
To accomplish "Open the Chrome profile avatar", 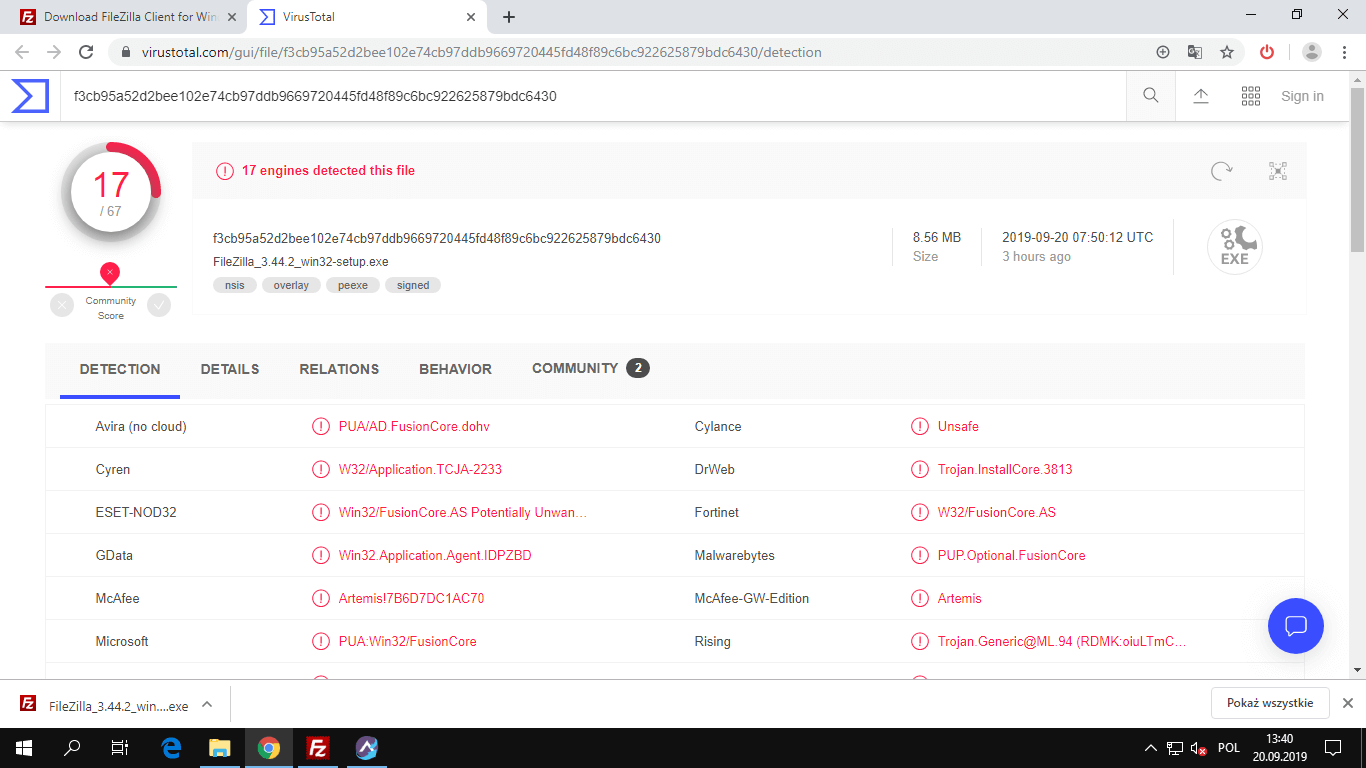I will (x=1312, y=52).
